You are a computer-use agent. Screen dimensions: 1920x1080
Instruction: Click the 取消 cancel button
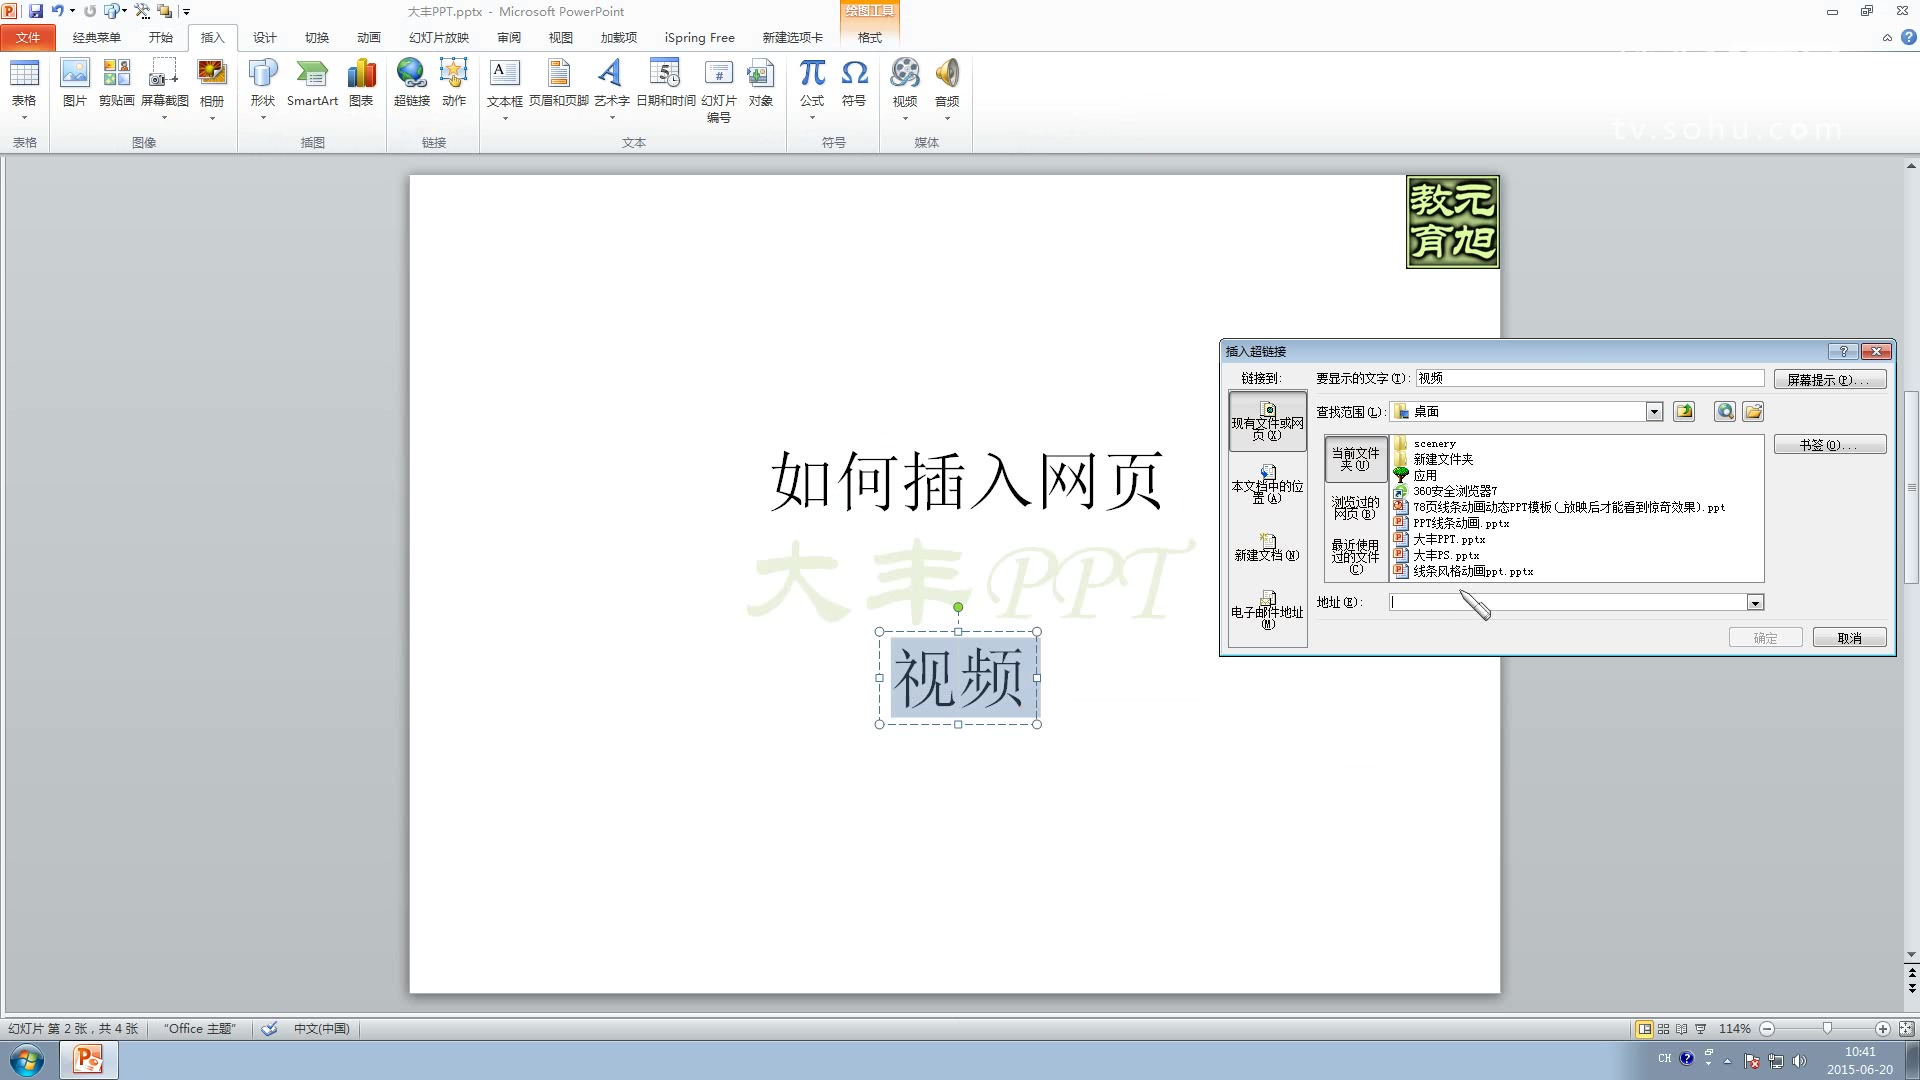coord(1848,637)
